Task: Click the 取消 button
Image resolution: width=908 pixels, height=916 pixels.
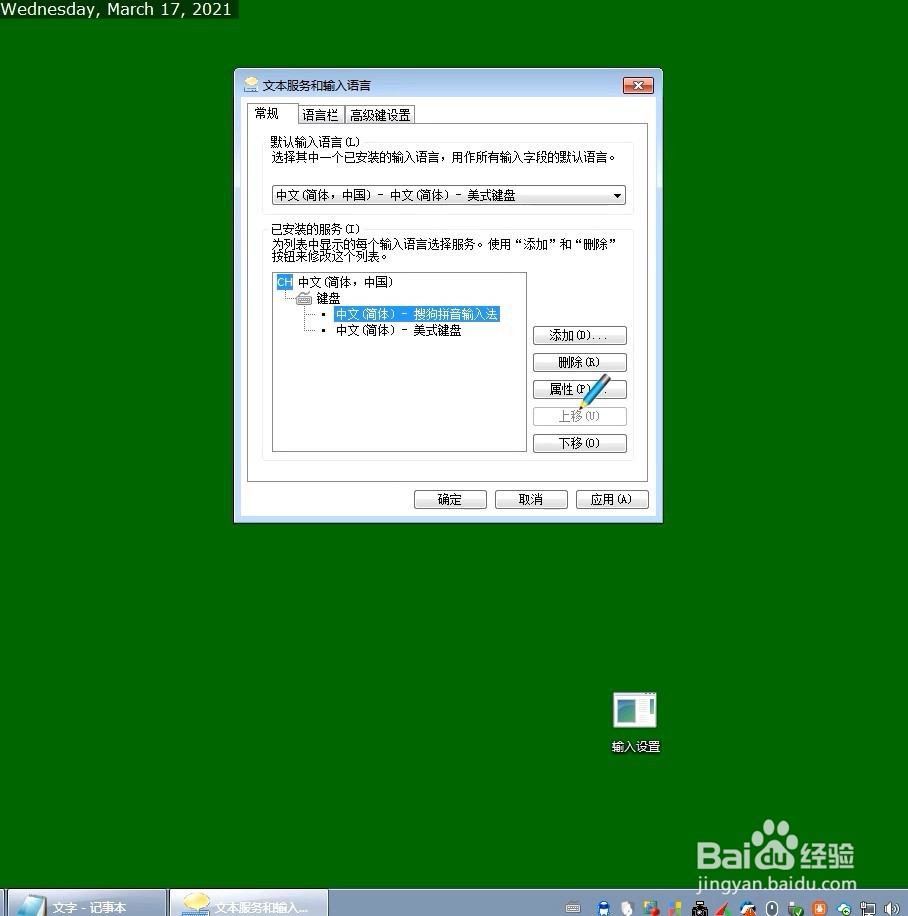Action: (531, 499)
